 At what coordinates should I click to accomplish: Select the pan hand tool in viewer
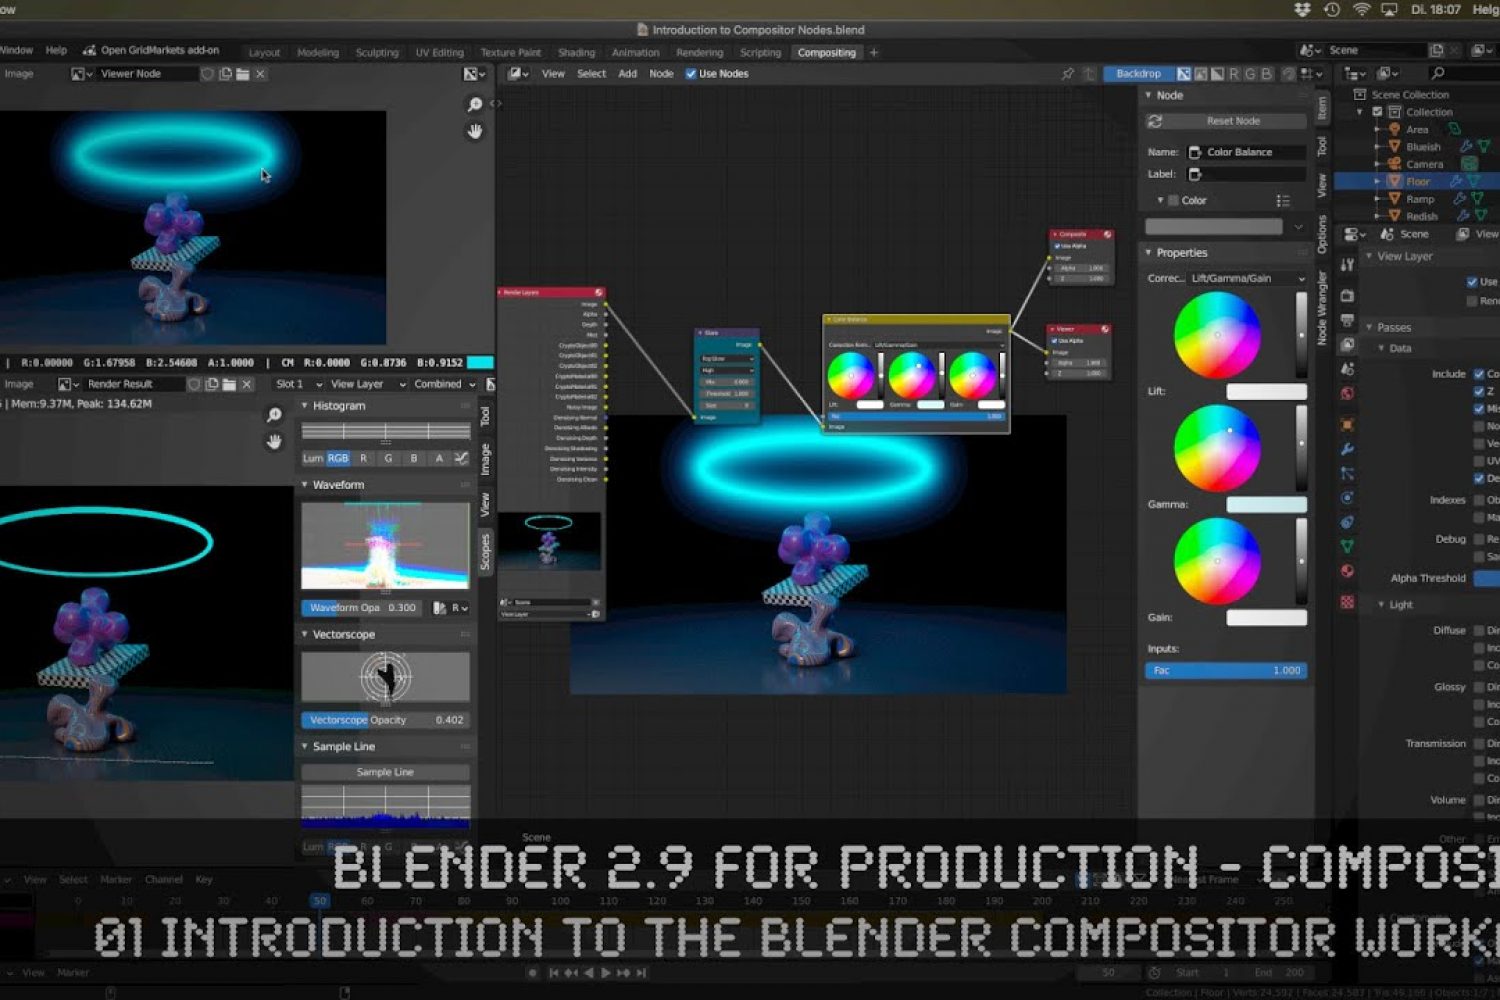pos(475,131)
